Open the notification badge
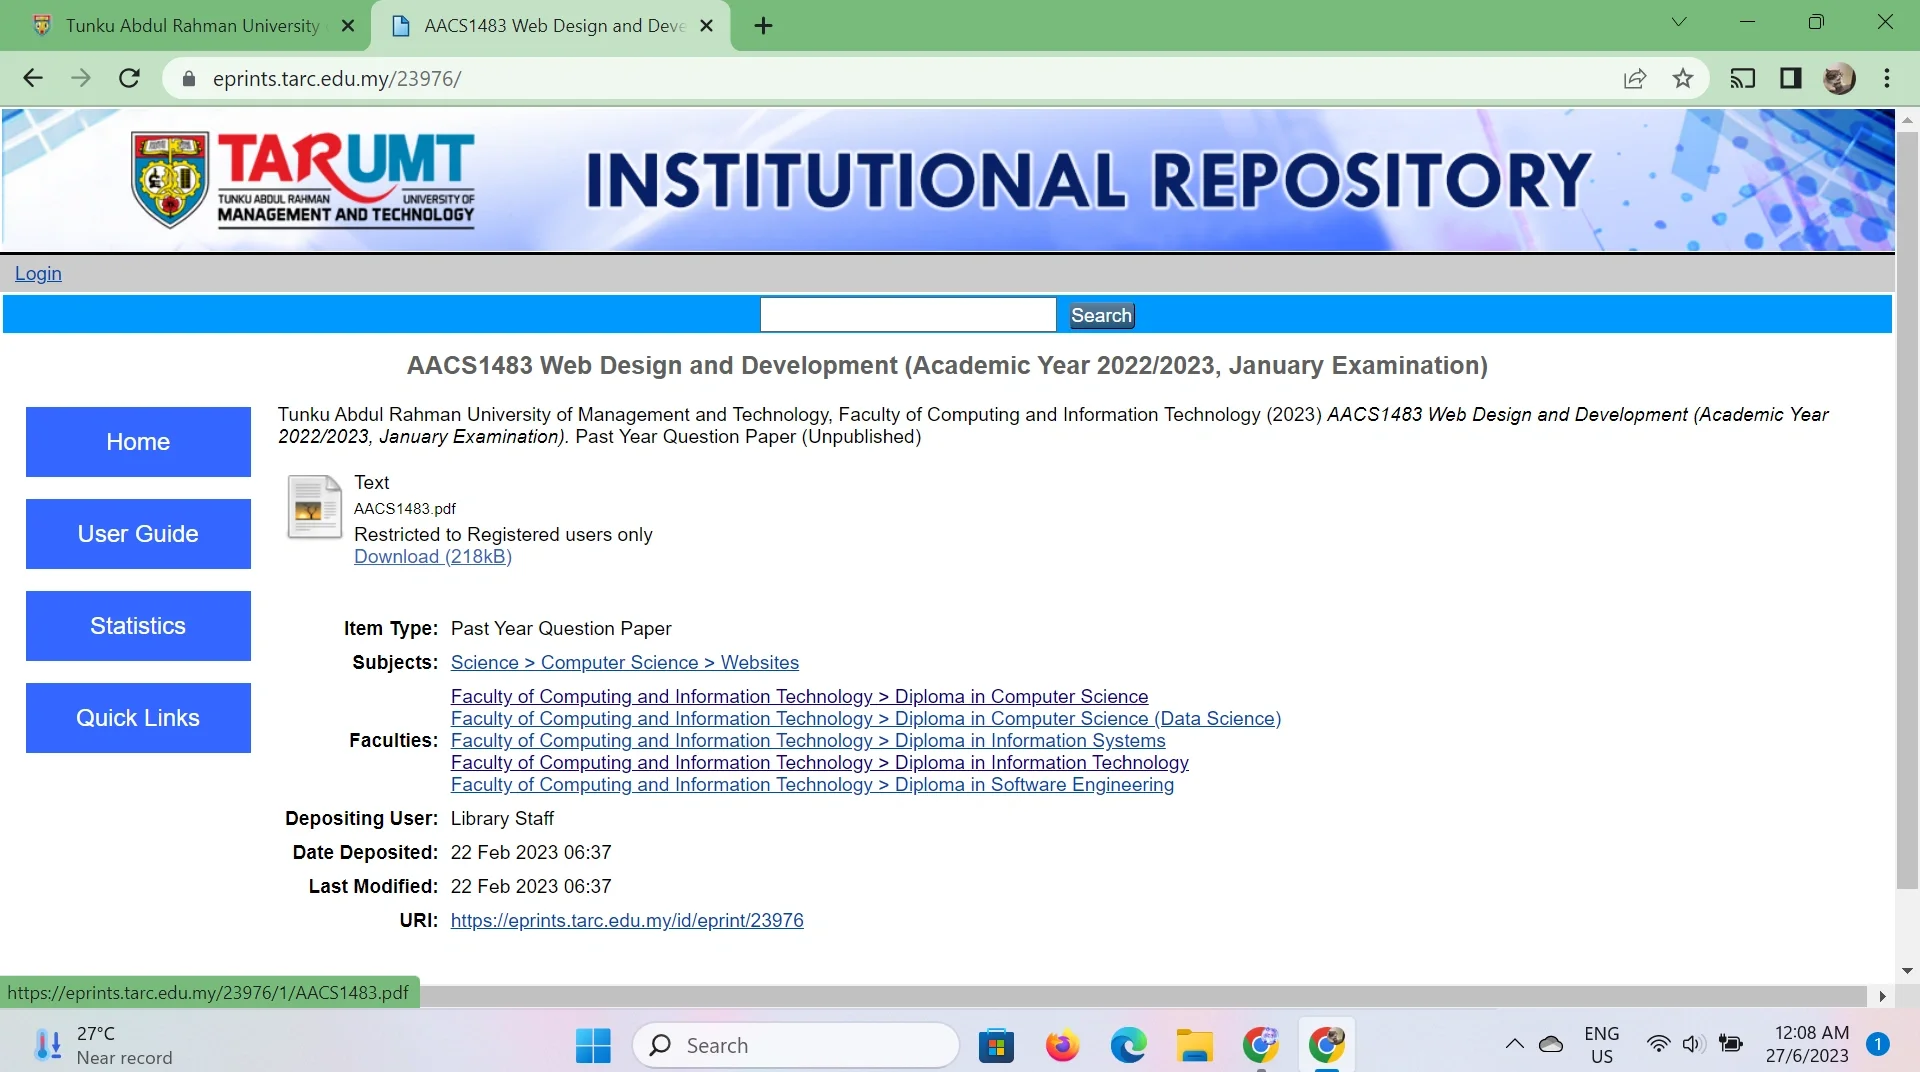 click(1878, 1045)
